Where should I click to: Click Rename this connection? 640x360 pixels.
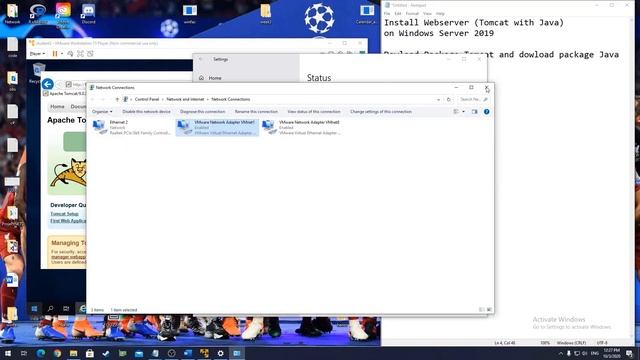[x=256, y=111]
